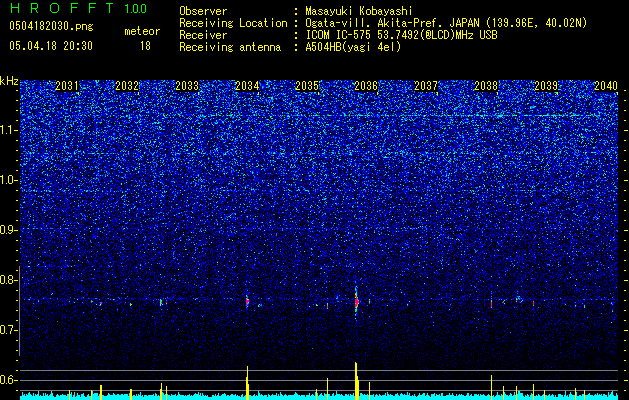Screen dimensions: 629x400
Task: Click the 2034 time marker
Action: coord(247,86)
